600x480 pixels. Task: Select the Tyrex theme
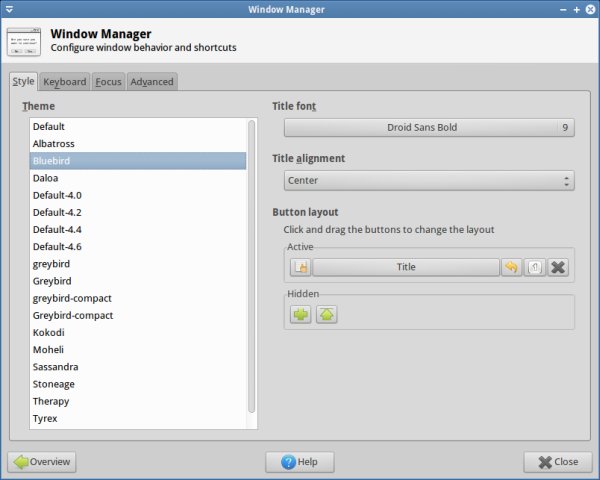(x=138, y=418)
